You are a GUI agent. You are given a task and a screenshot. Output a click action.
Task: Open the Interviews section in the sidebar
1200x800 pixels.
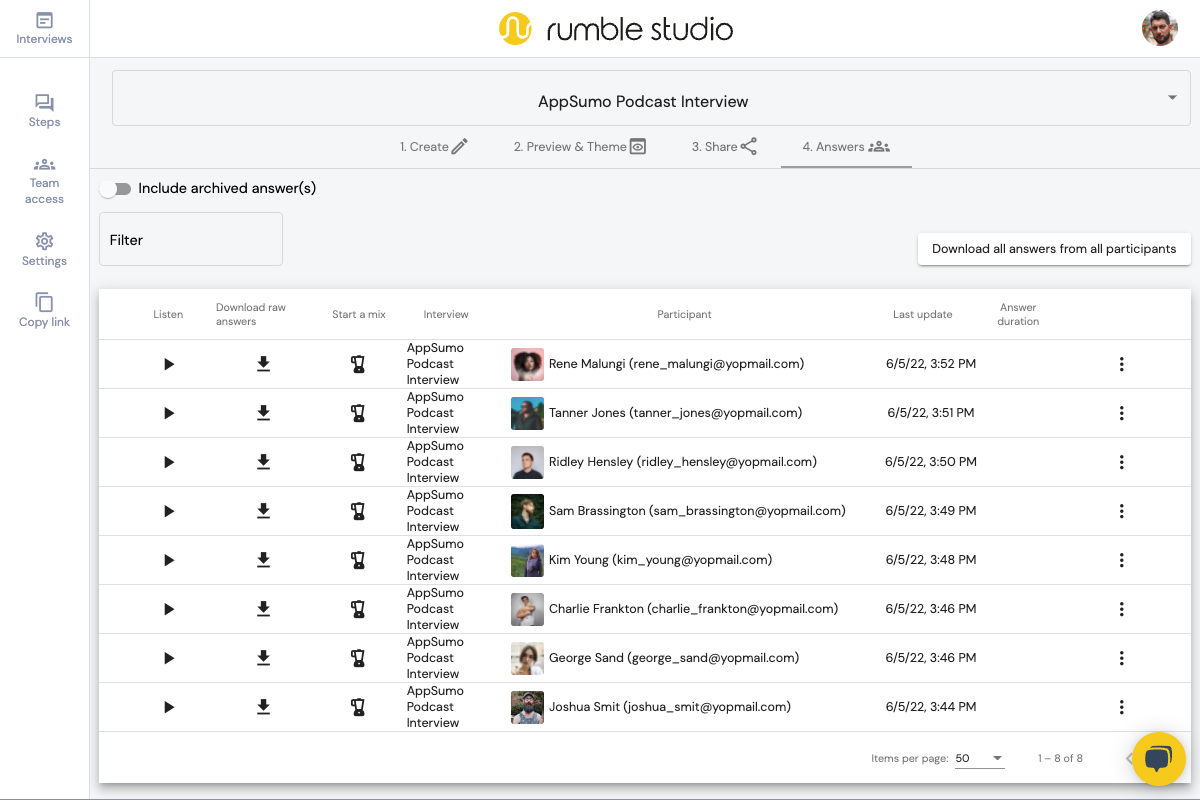point(44,28)
